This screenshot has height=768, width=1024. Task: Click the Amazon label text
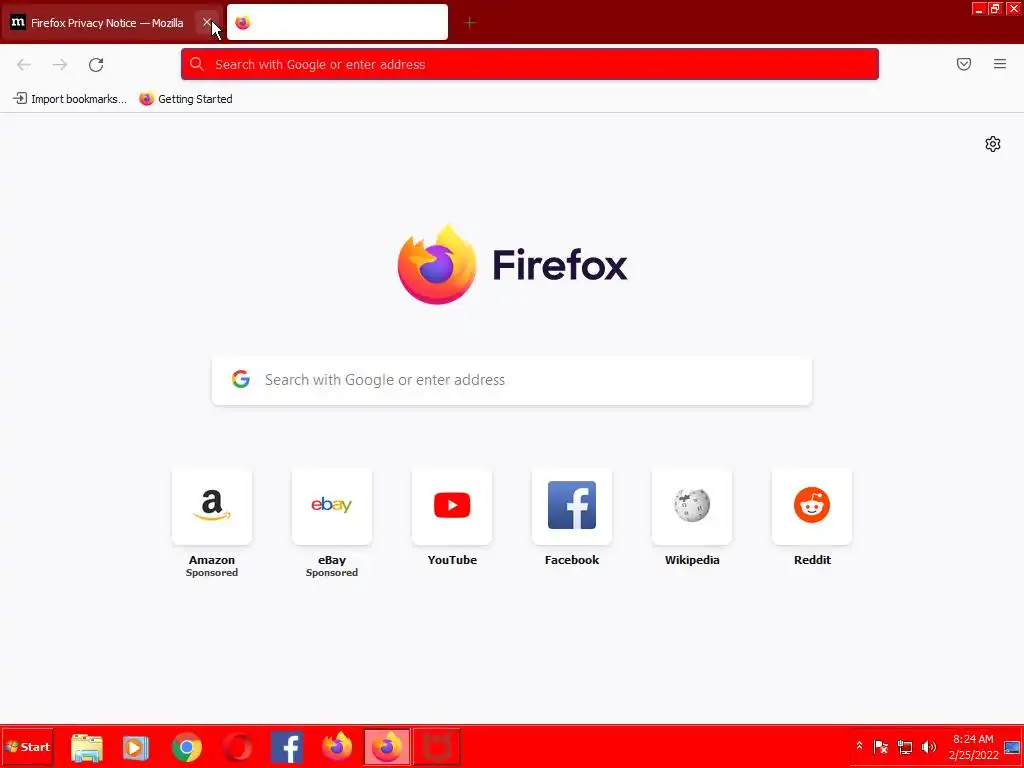click(x=212, y=560)
